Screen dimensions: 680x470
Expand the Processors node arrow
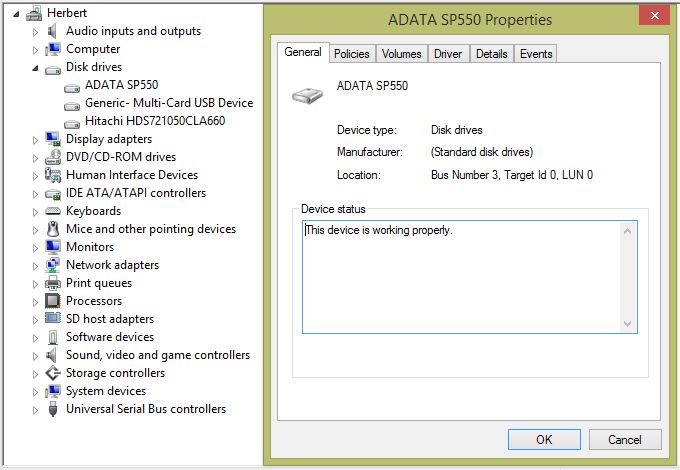pos(36,302)
